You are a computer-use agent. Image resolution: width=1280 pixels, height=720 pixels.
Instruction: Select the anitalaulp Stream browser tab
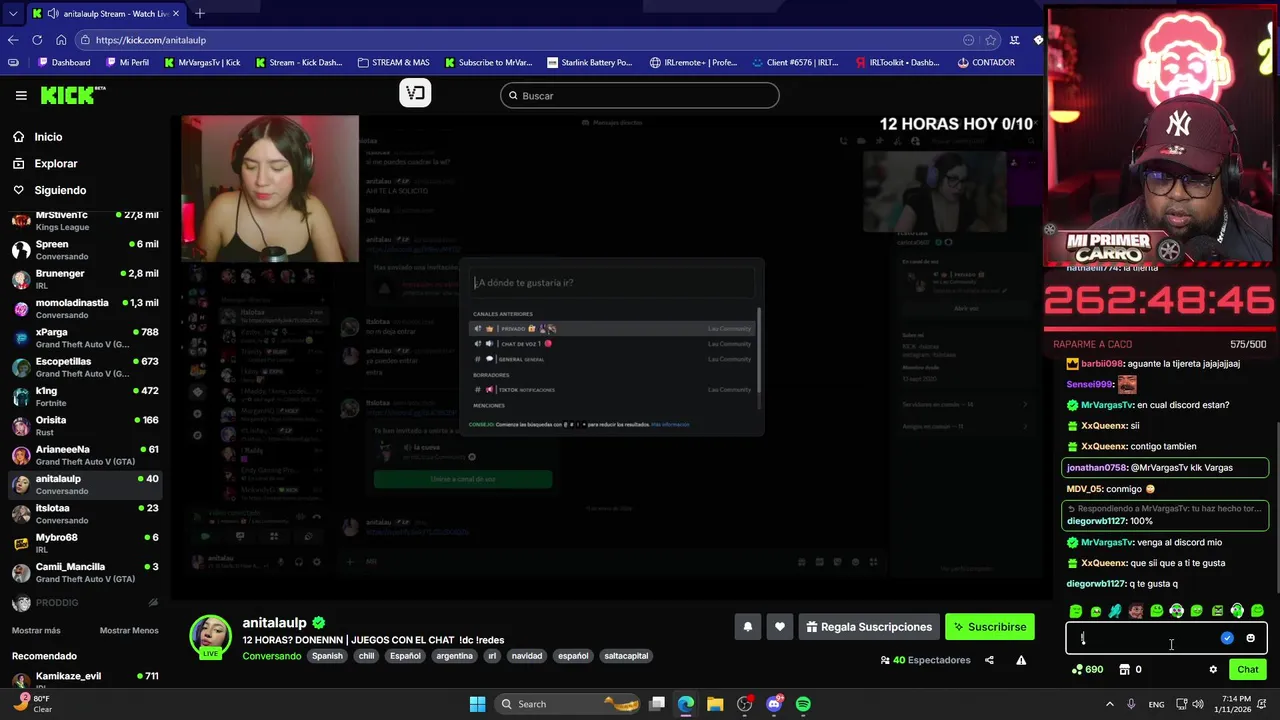click(105, 14)
